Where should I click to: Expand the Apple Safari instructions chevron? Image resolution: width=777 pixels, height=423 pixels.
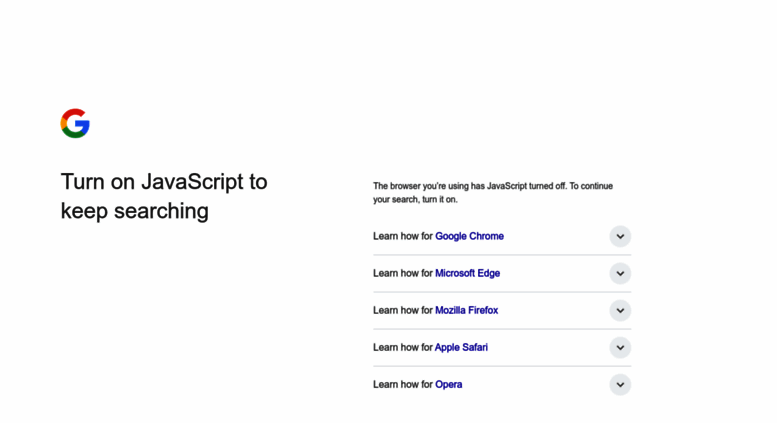620,347
